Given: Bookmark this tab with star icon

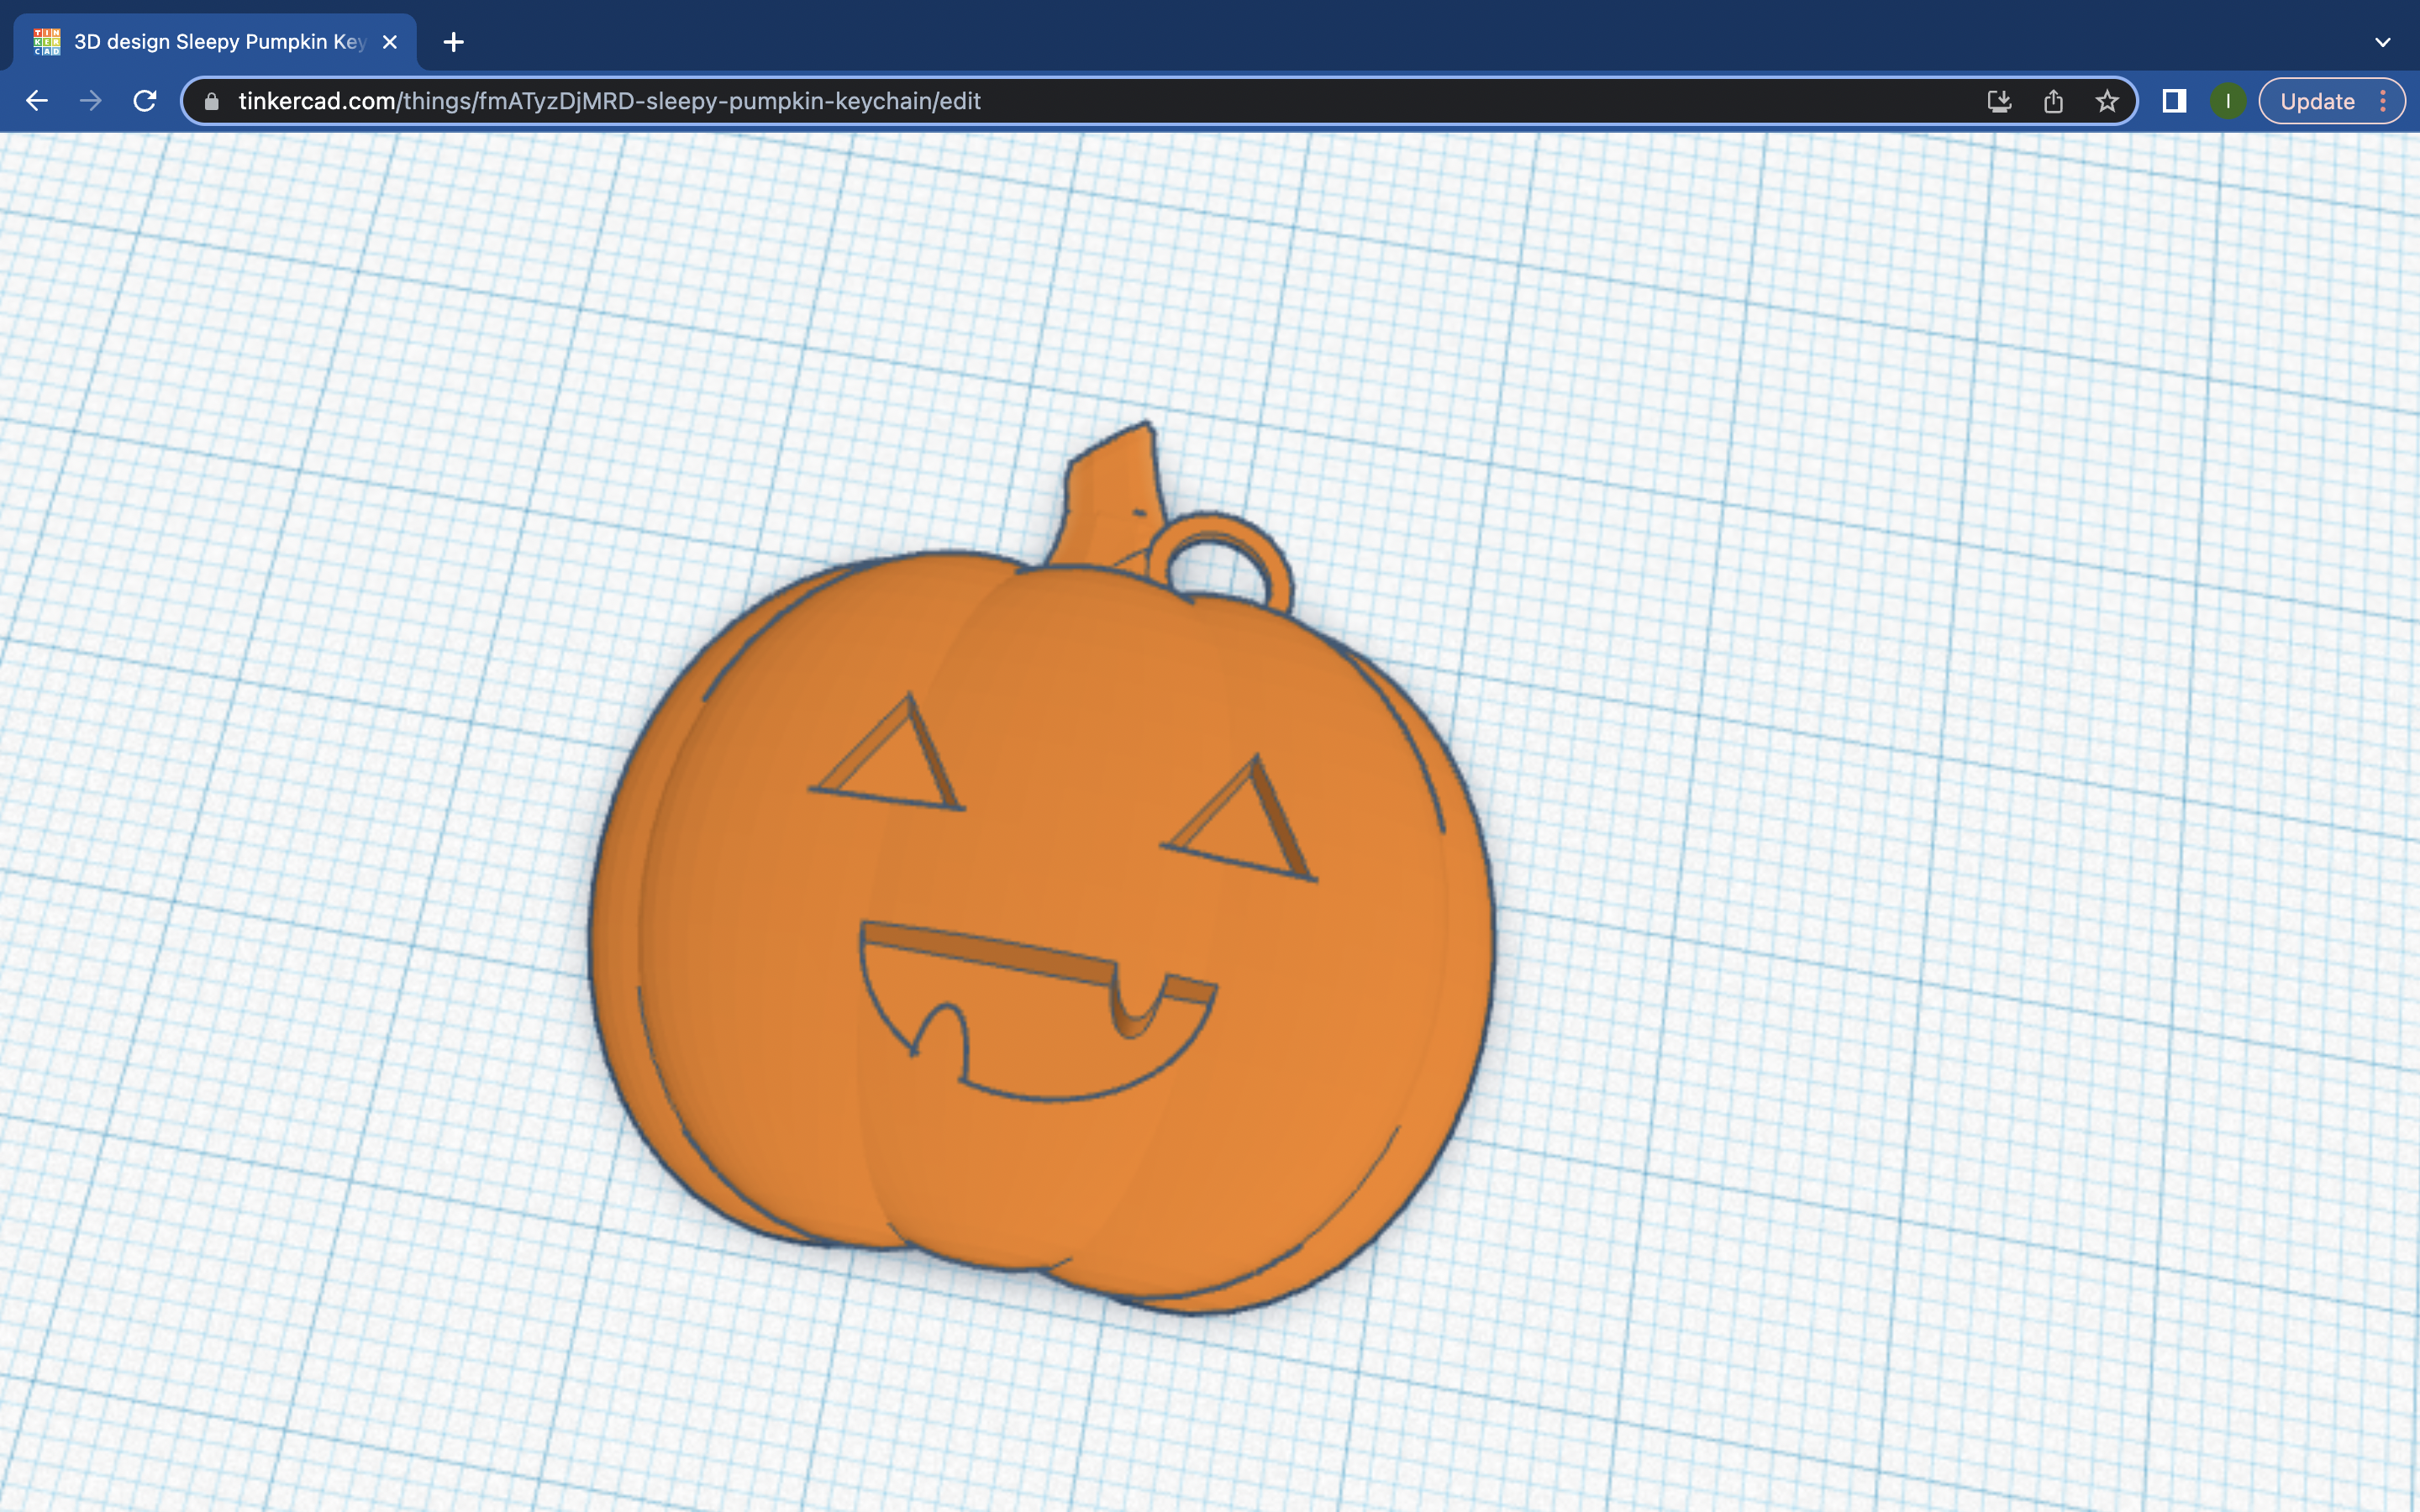Looking at the screenshot, I should pyautogui.click(x=2107, y=101).
